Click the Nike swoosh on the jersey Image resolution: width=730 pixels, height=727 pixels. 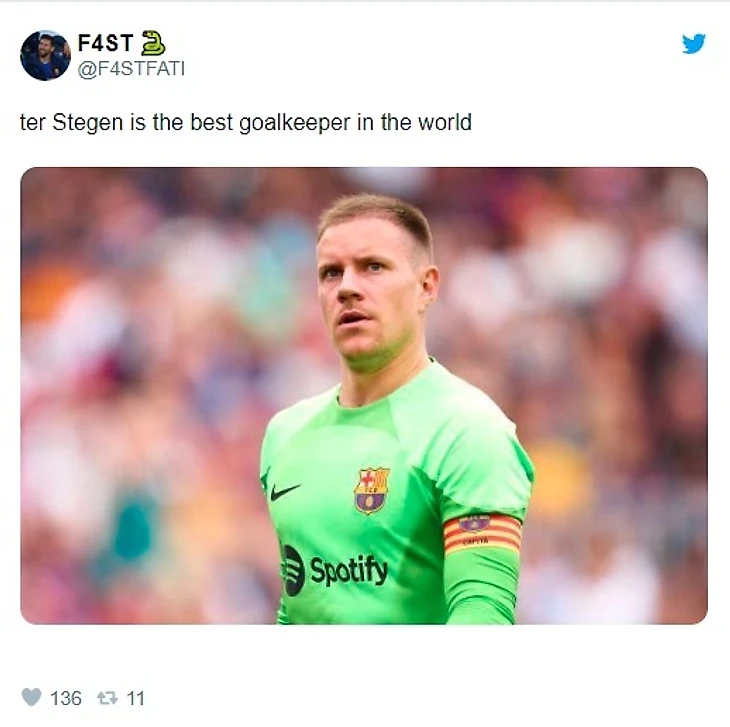(285, 491)
